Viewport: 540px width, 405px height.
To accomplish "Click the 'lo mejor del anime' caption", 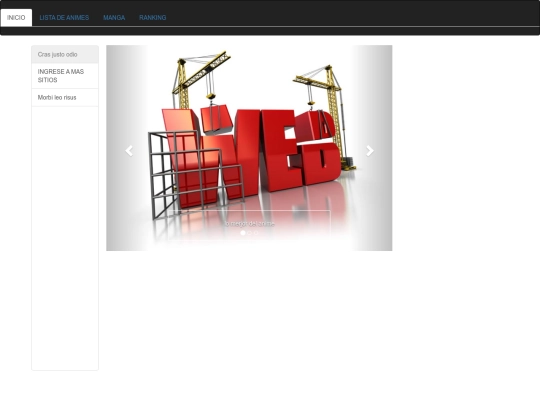I will (249, 224).
